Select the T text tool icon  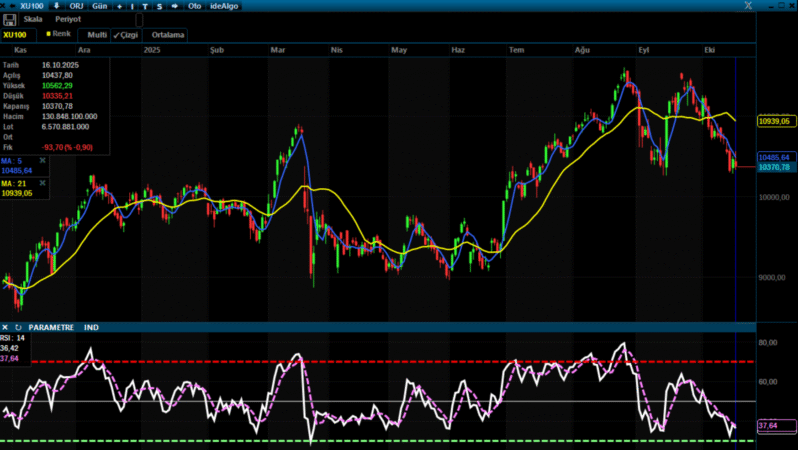[x=146, y=6]
